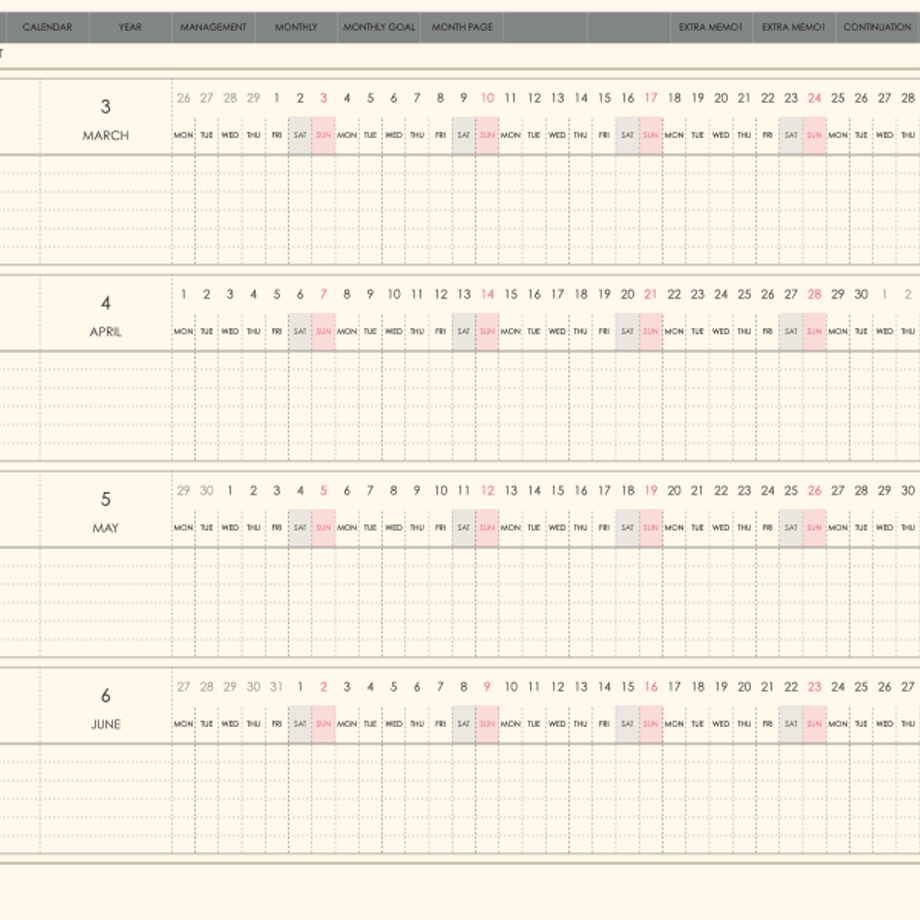Select the large number 3 above MARCH
920x920 pixels.
coord(106,107)
